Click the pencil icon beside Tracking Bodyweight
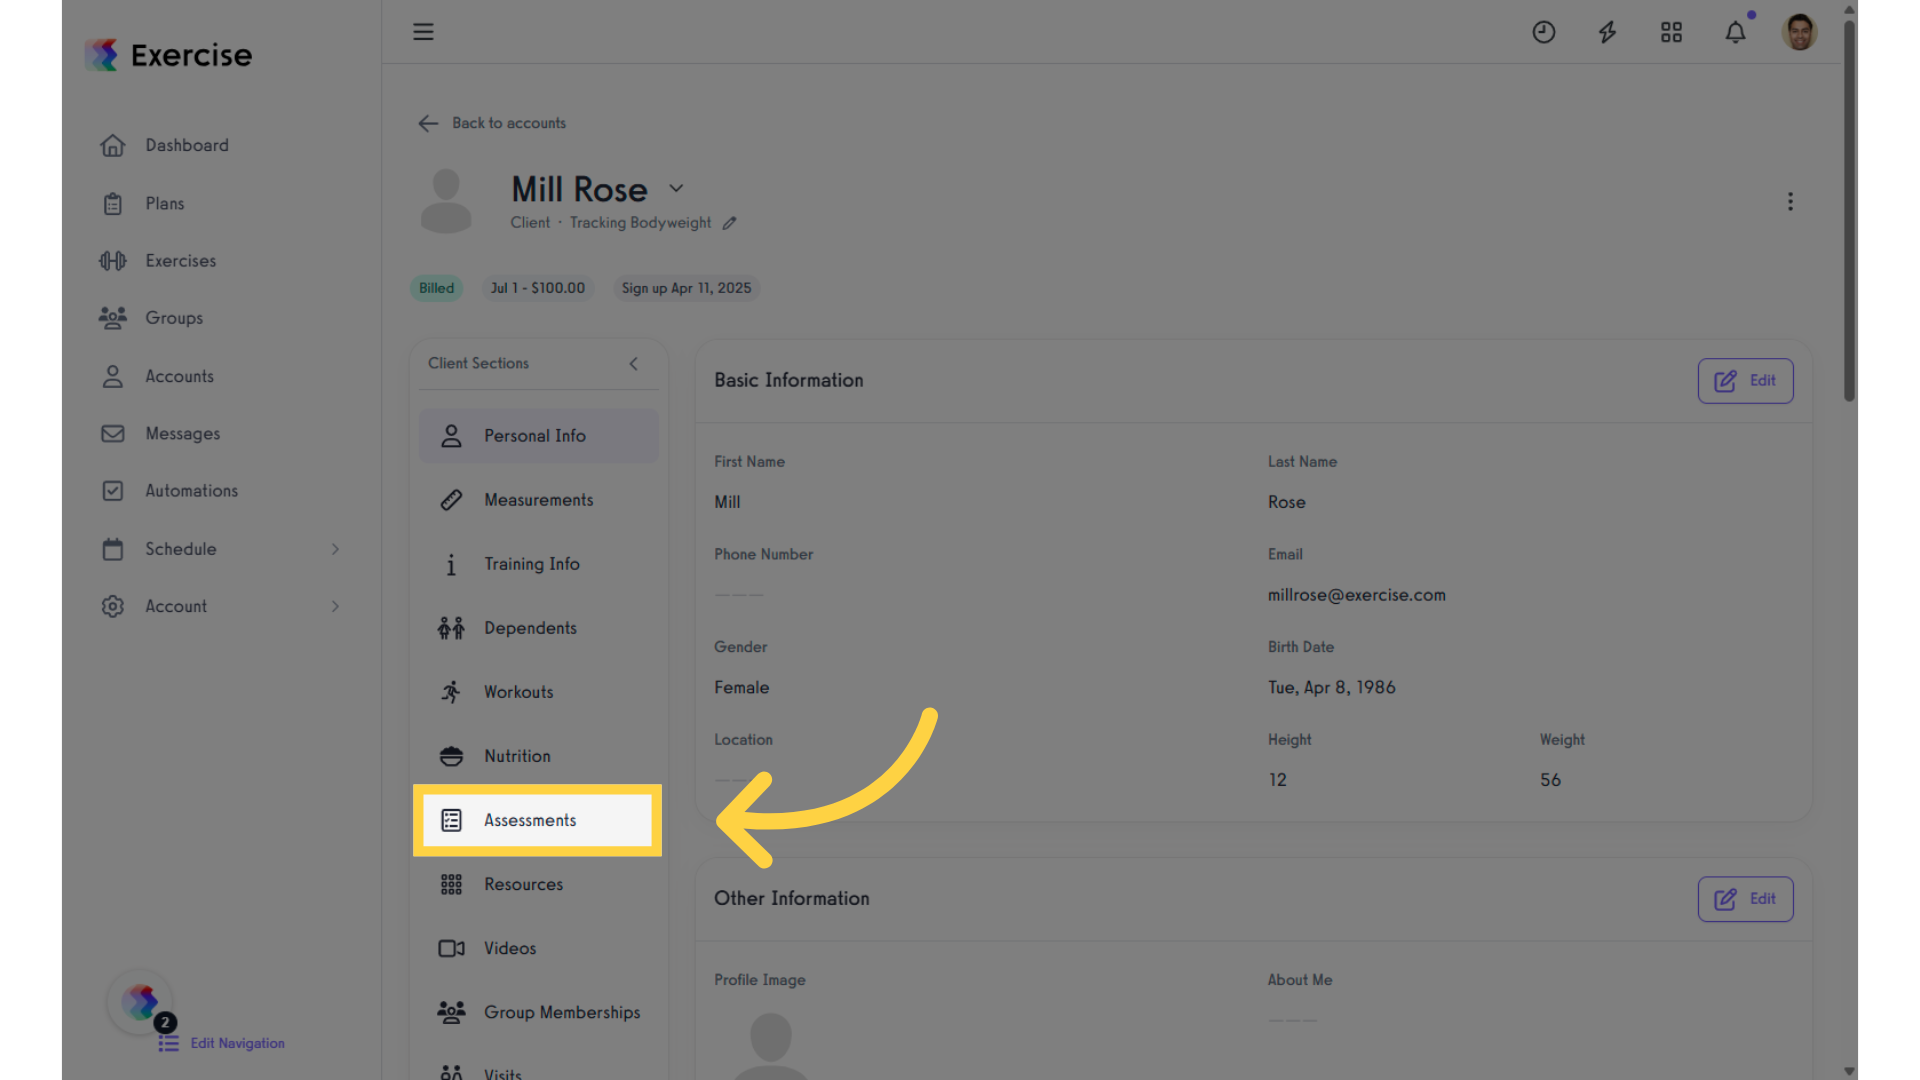The height and width of the screenshot is (1080, 1920). 730,223
